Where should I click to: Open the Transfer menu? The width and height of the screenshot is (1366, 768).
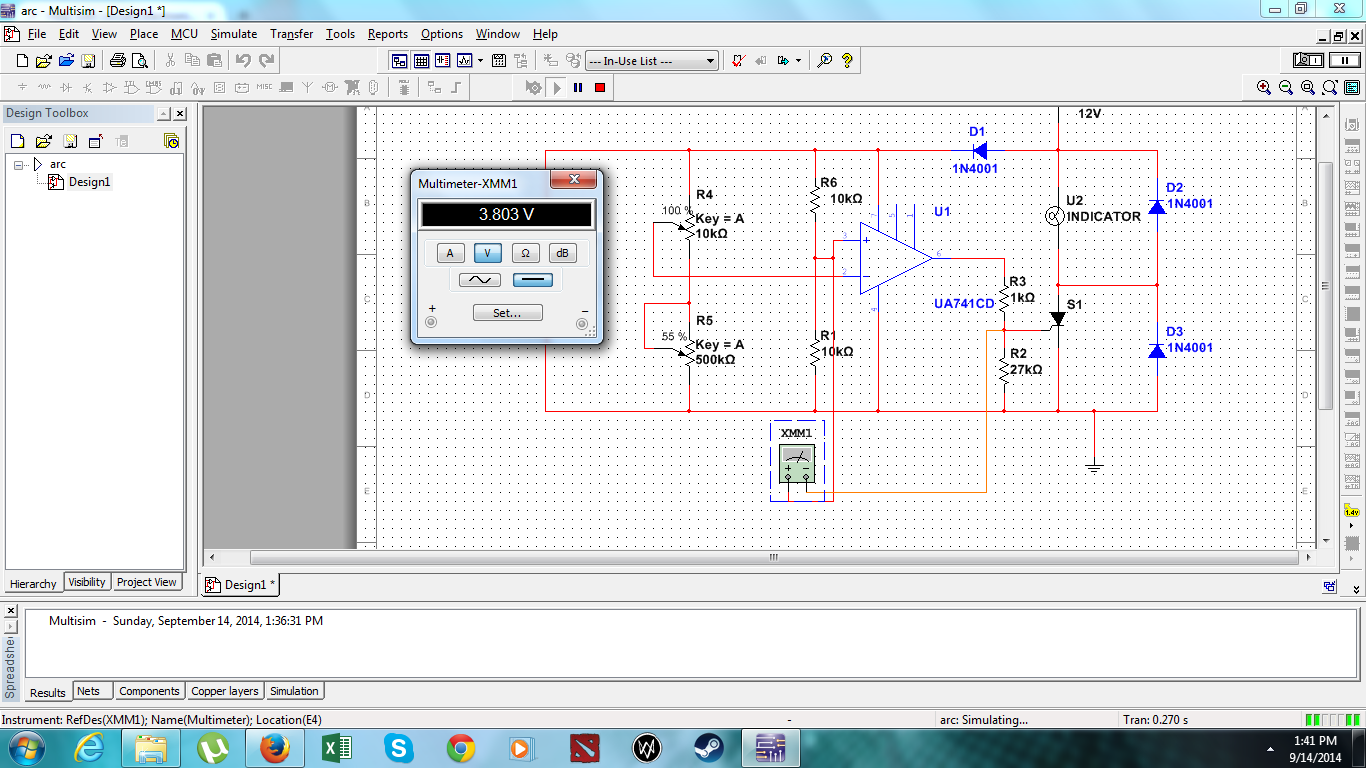[x=292, y=34]
